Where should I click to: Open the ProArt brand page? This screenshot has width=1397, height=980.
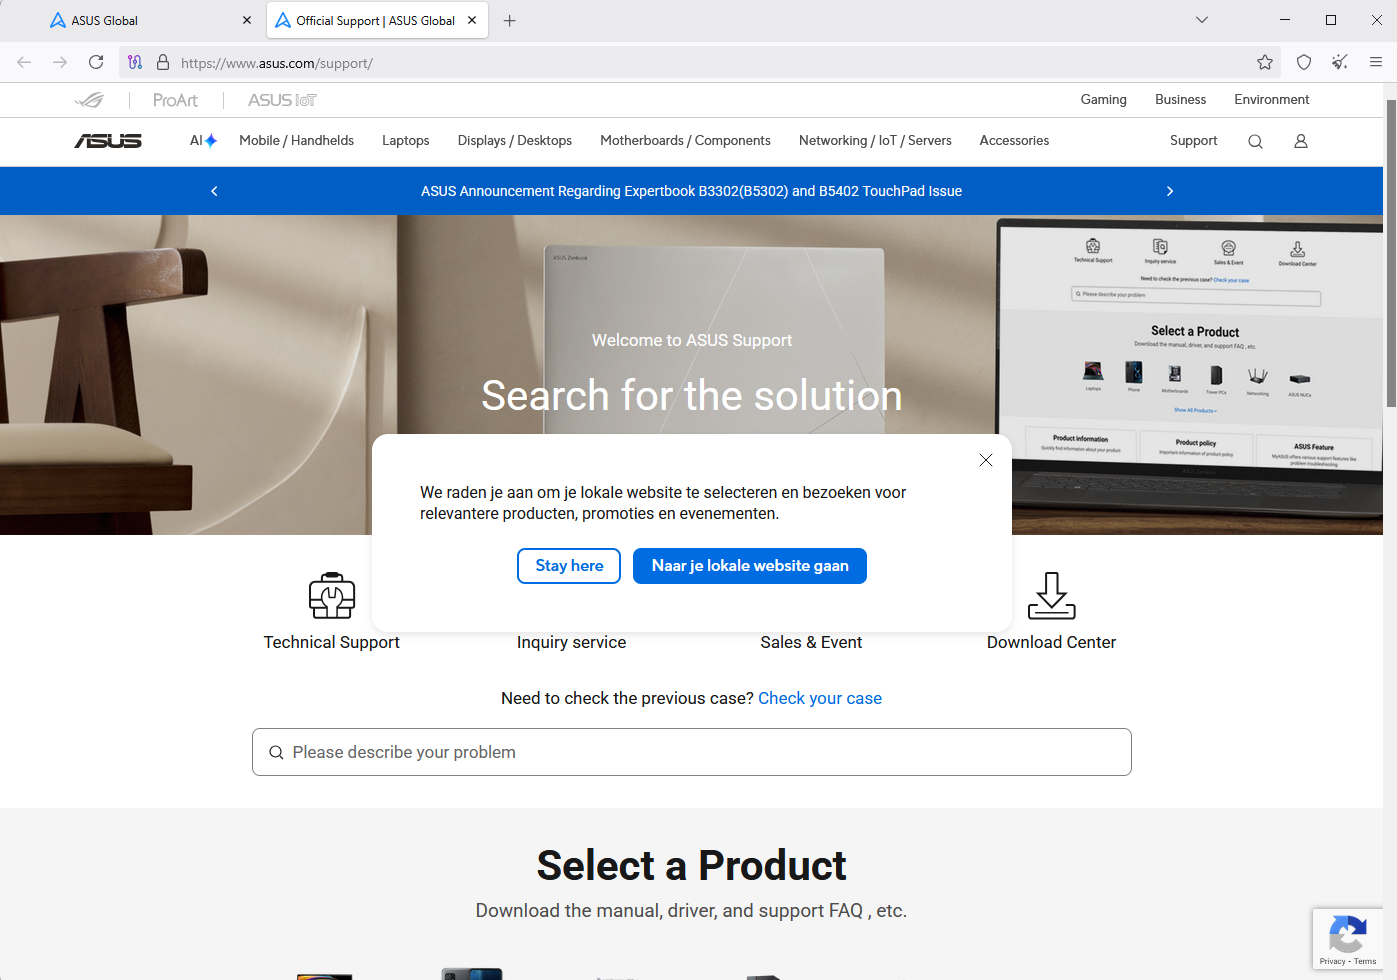[175, 99]
